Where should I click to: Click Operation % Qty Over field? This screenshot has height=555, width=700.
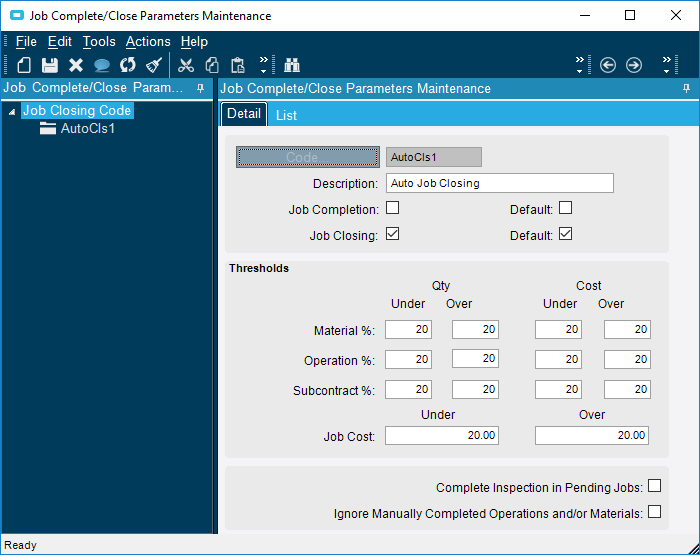point(475,359)
